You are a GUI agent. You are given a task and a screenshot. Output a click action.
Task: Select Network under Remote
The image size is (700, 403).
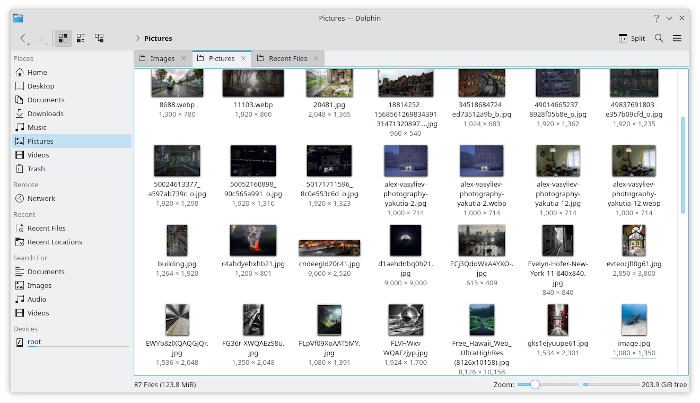(x=41, y=198)
